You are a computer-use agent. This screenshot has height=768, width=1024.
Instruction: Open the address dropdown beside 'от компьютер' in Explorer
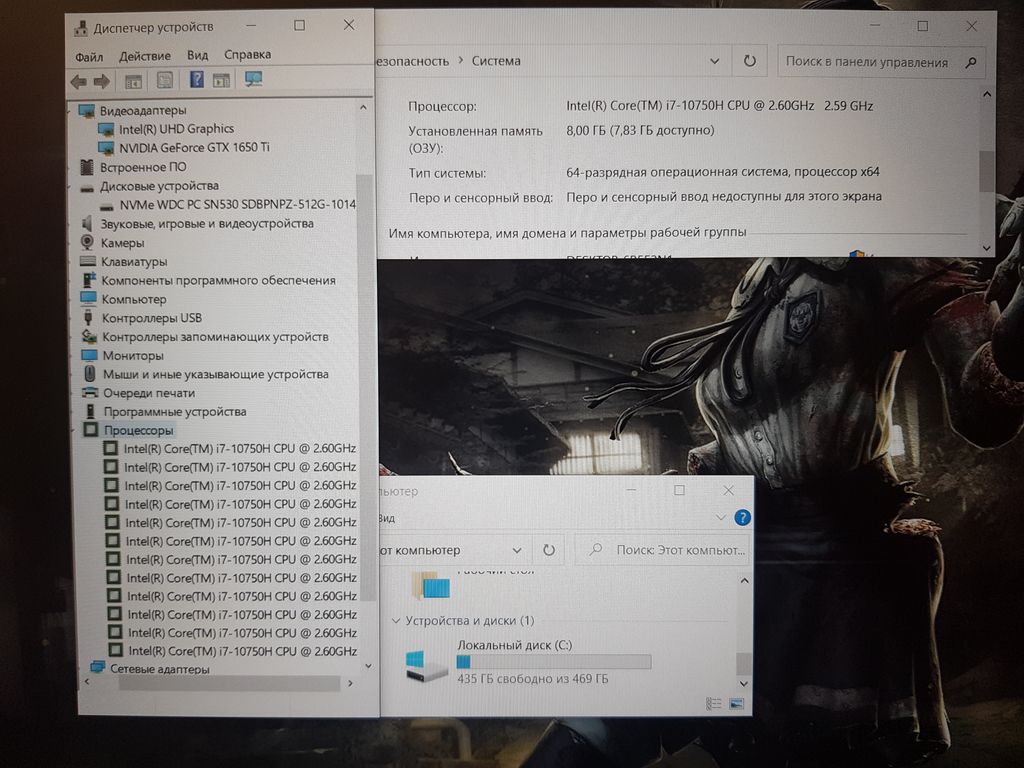[x=517, y=550]
